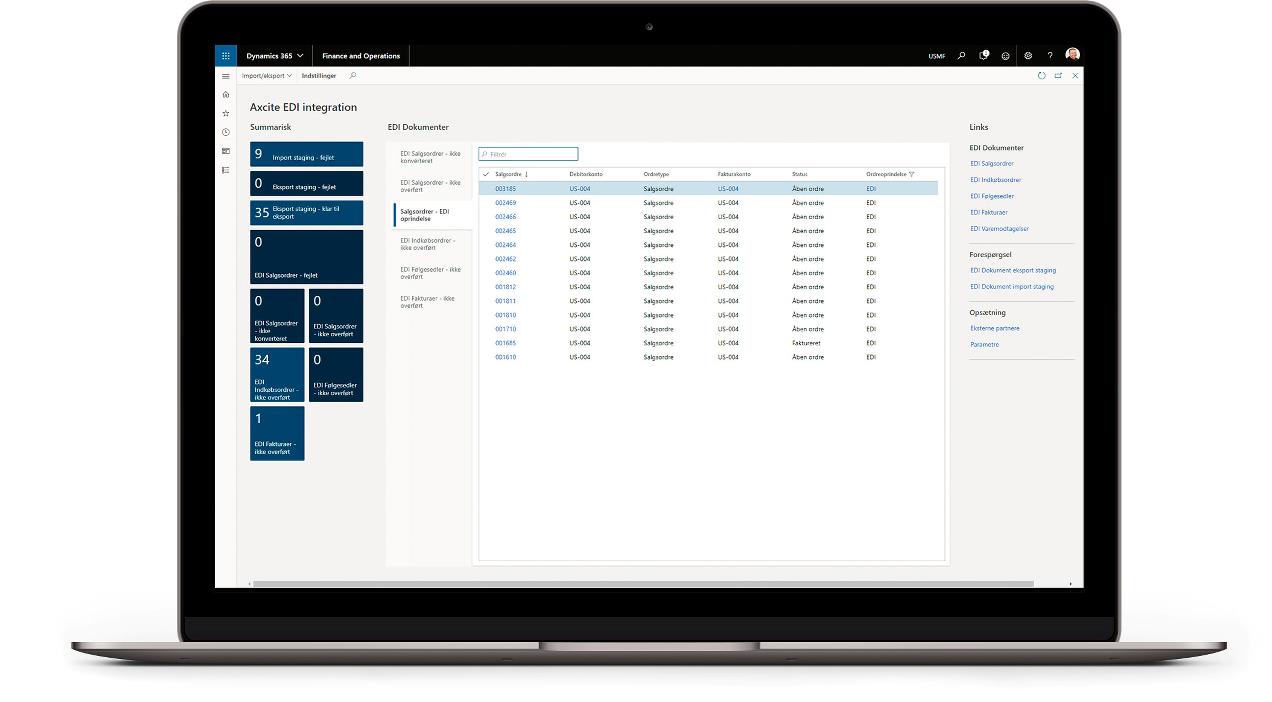Click the Filtrér input field
The image size is (1272, 702).
click(x=529, y=154)
